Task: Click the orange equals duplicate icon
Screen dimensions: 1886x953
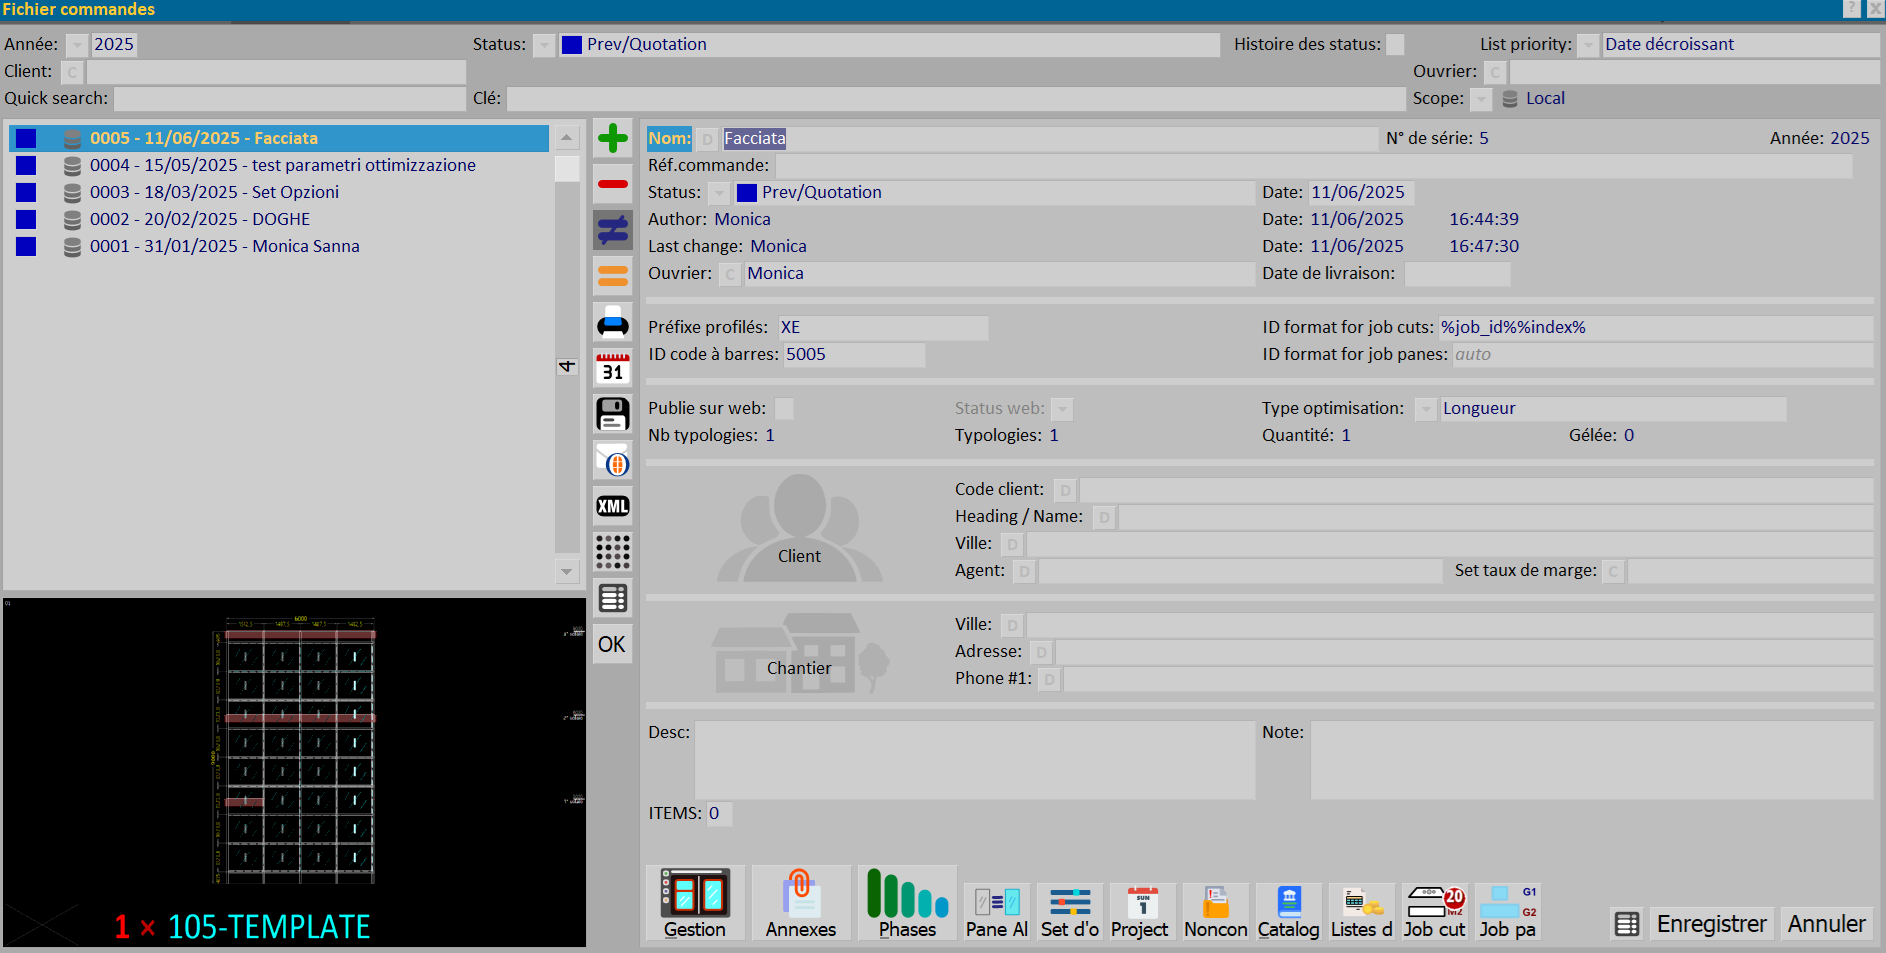Action: tap(612, 276)
